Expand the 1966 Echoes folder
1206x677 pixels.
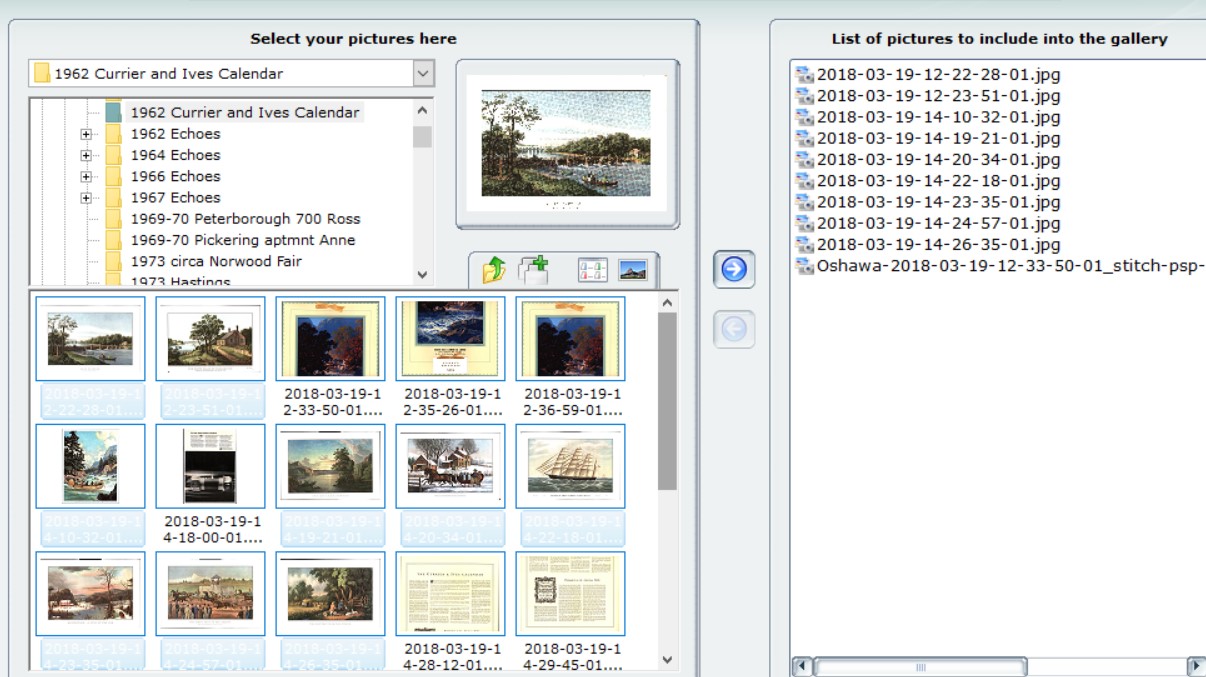86,177
